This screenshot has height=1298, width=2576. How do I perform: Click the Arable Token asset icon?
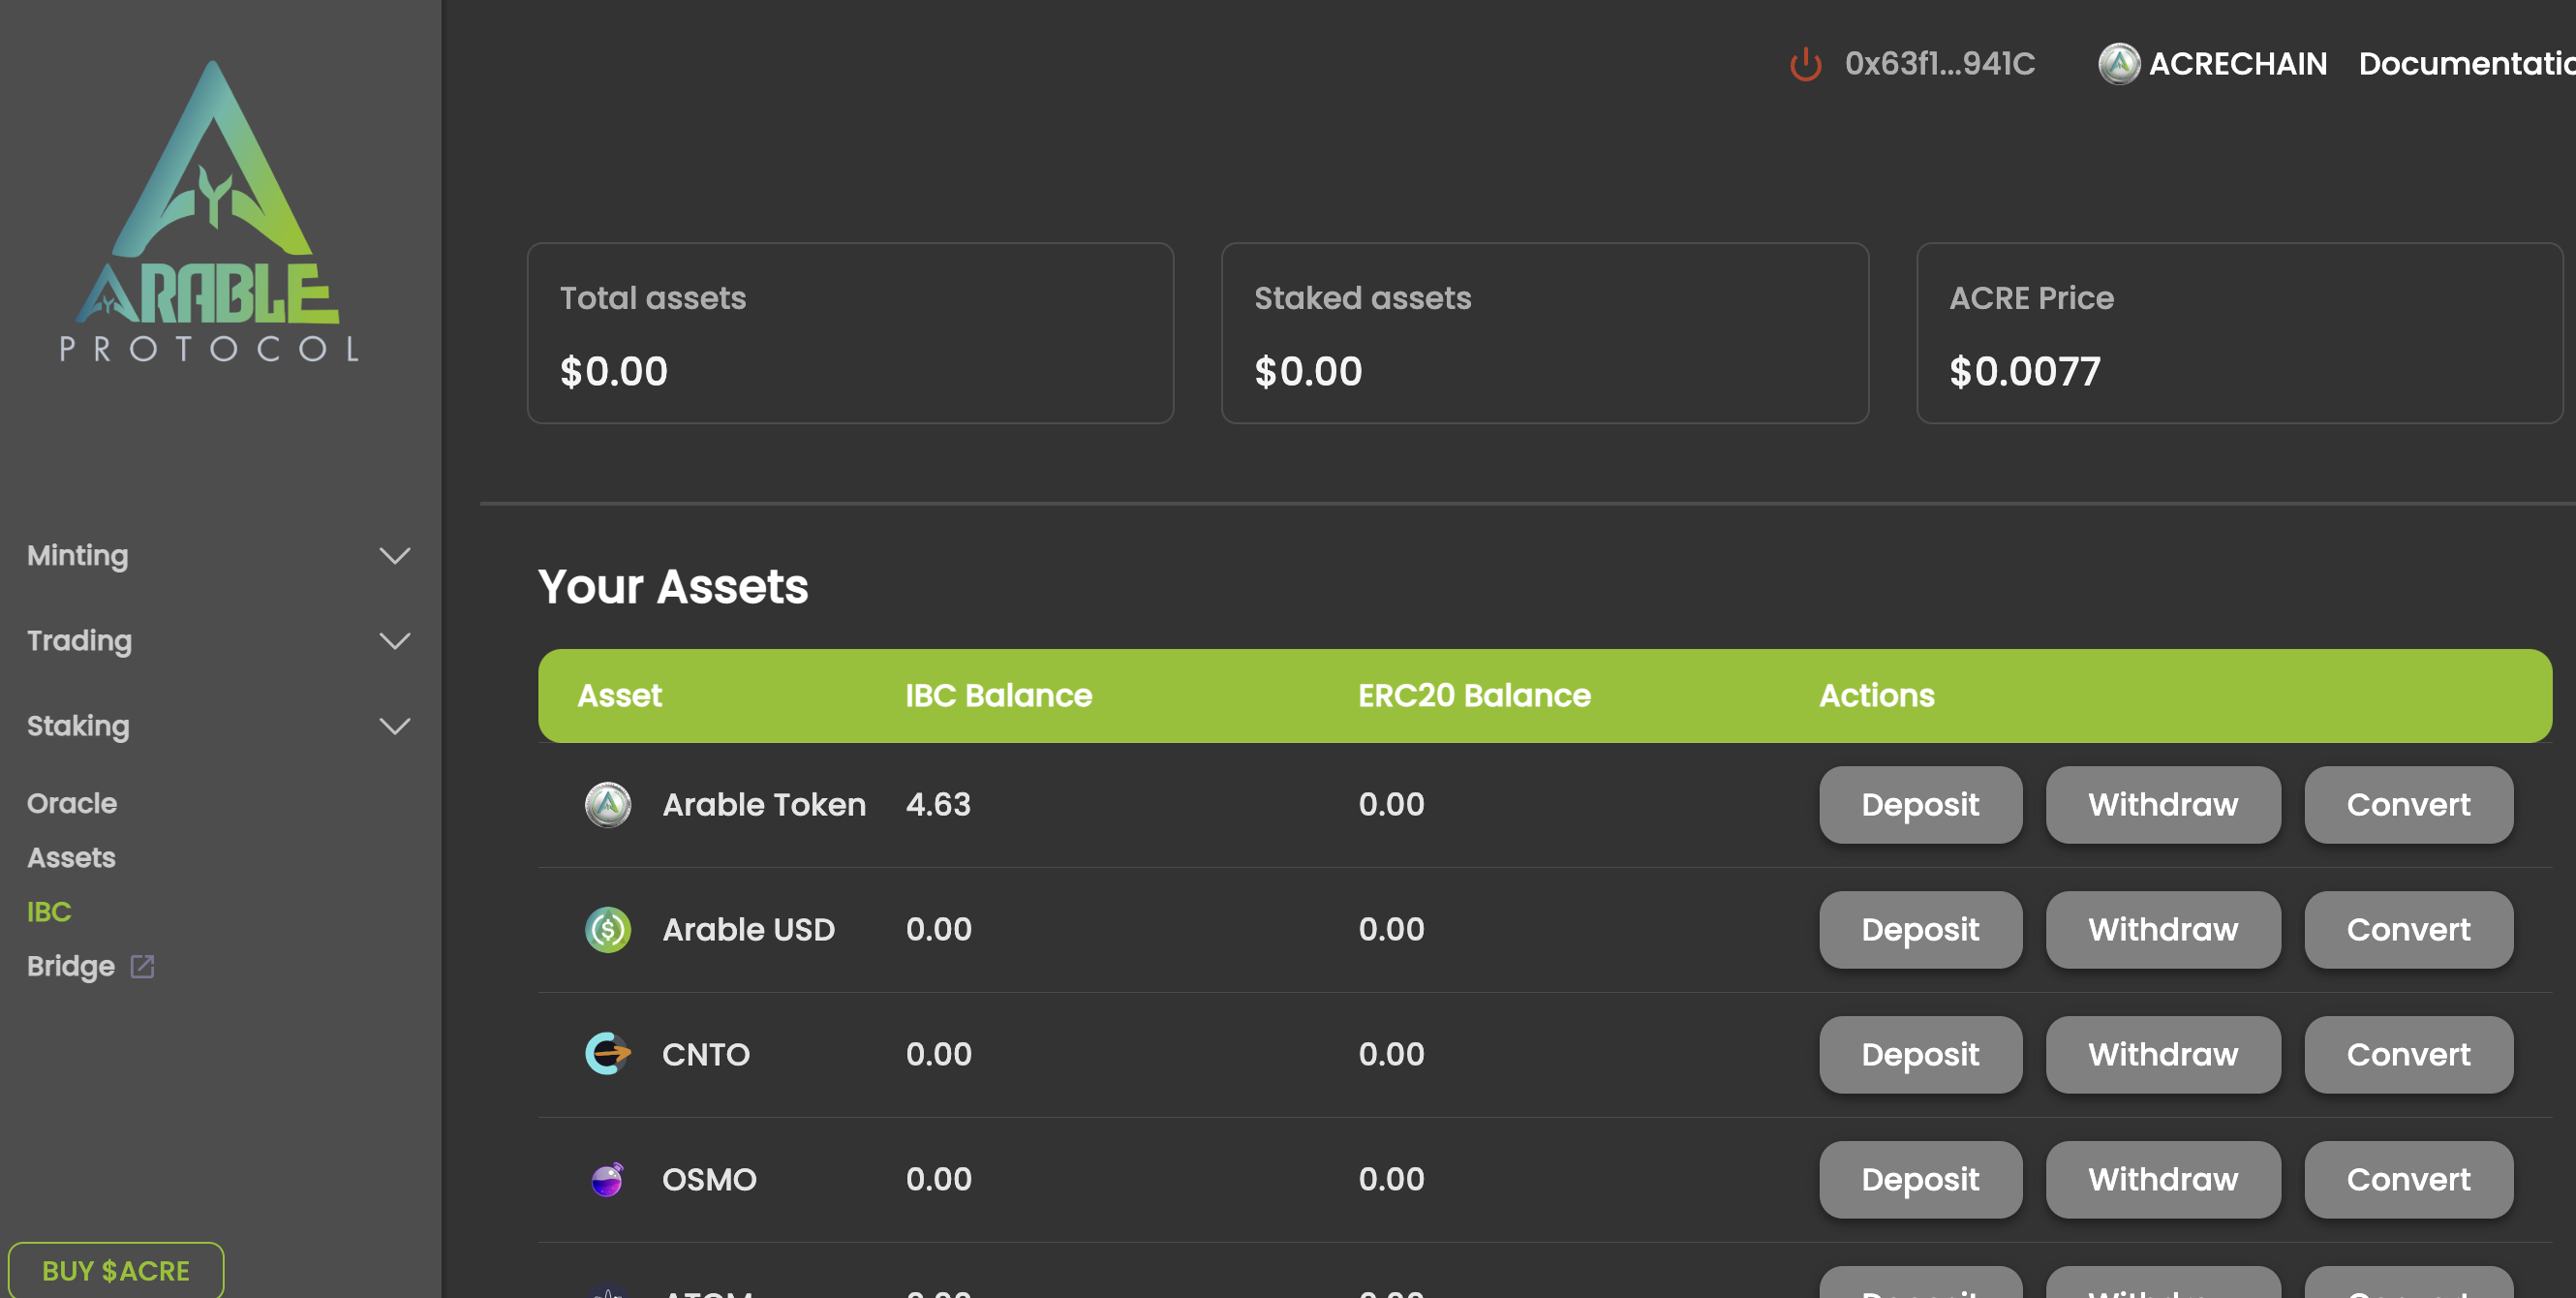pyautogui.click(x=607, y=804)
